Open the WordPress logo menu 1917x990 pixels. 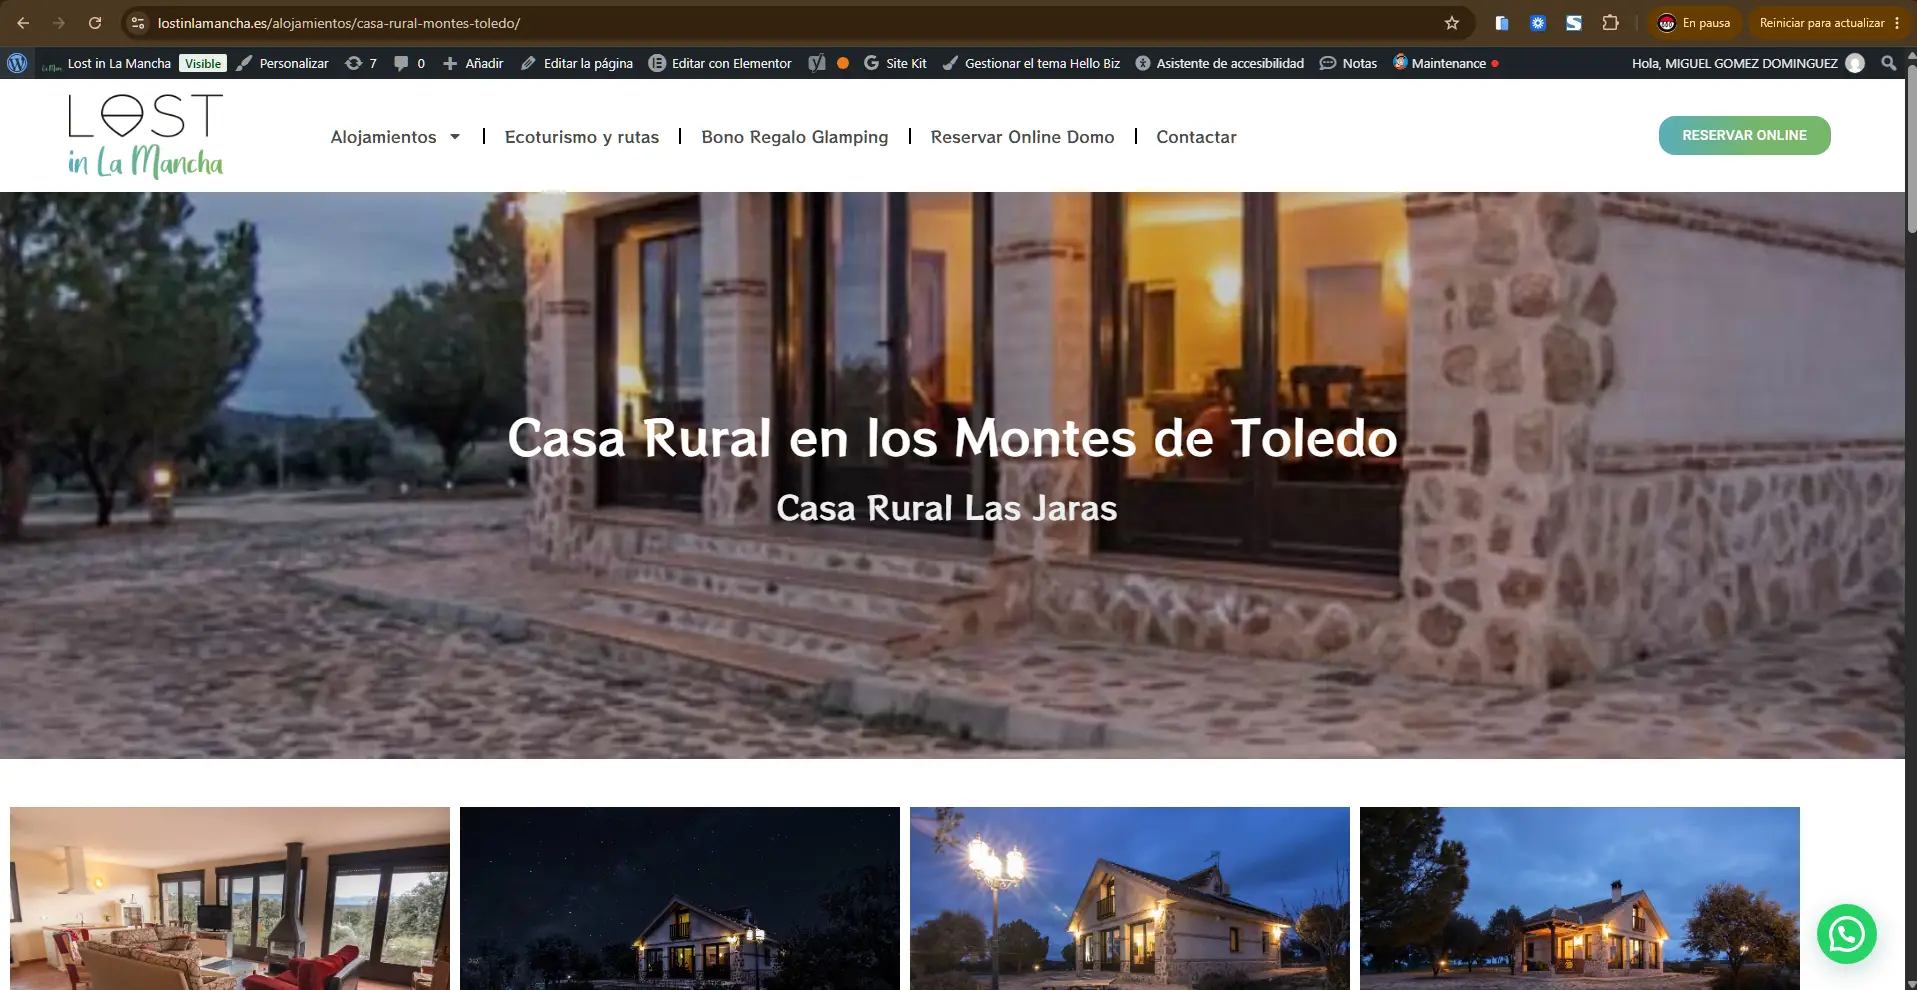[17, 63]
